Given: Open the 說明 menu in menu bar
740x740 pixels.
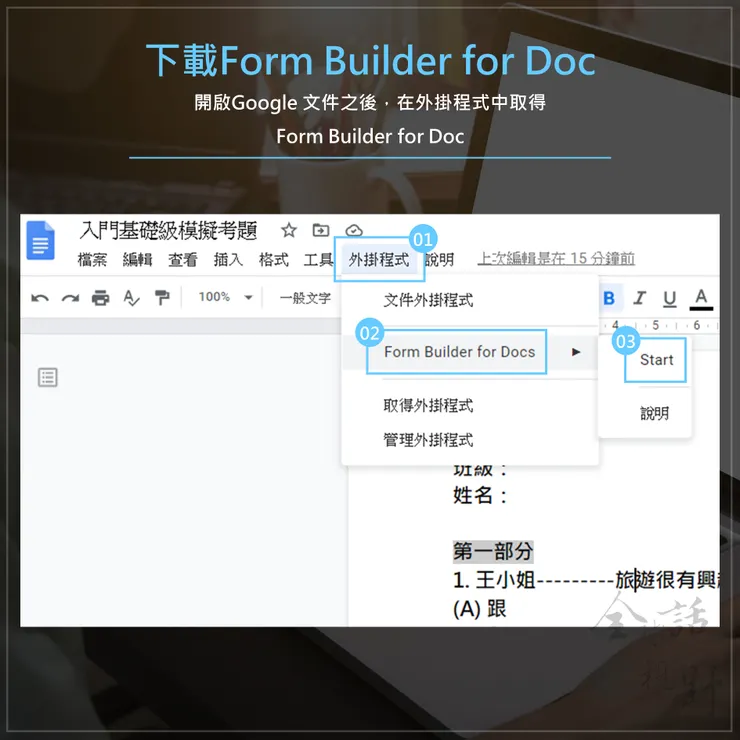Looking at the screenshot, I should click(439, 259).
